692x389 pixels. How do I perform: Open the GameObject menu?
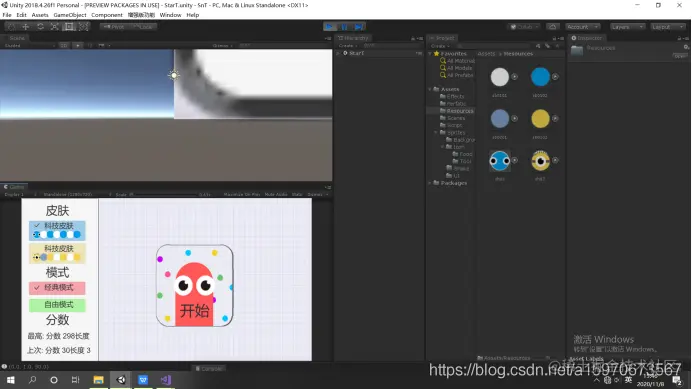[70, 15]
